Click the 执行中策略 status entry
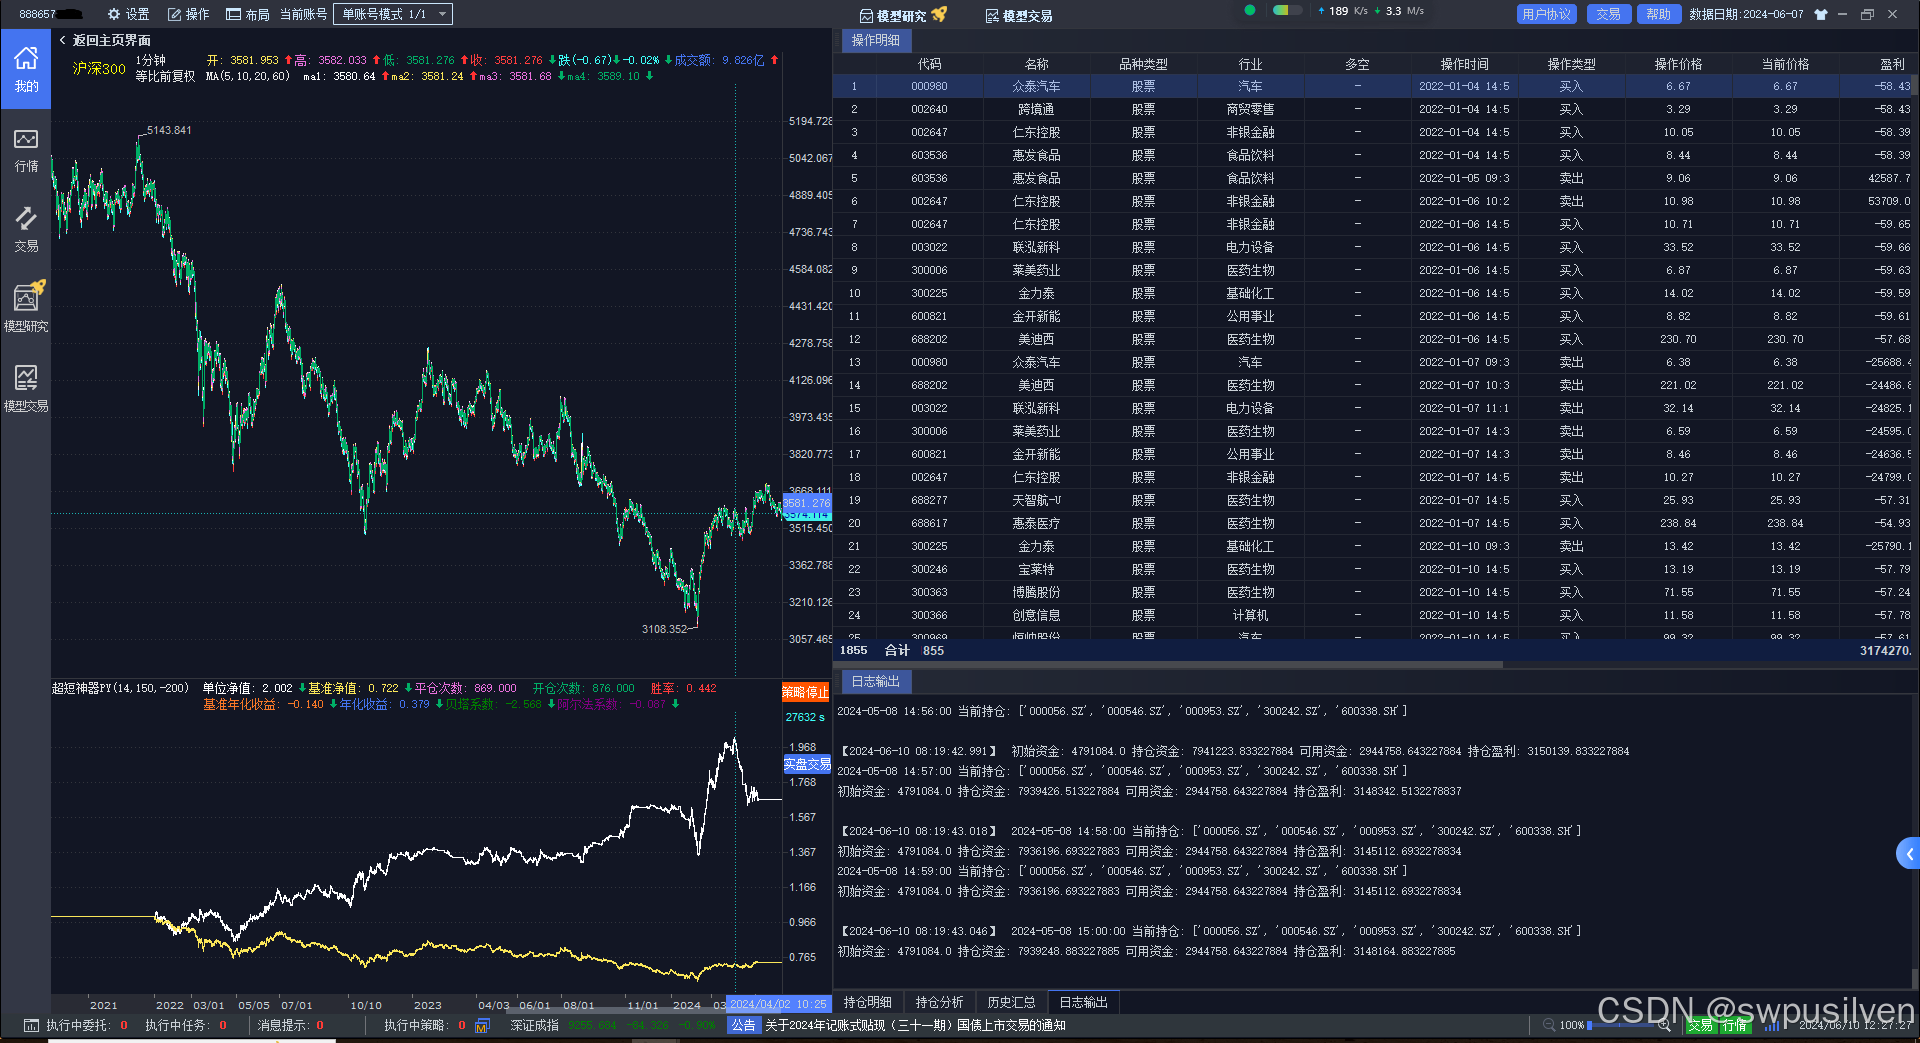The image size is (1920, 1043). 425,1025
